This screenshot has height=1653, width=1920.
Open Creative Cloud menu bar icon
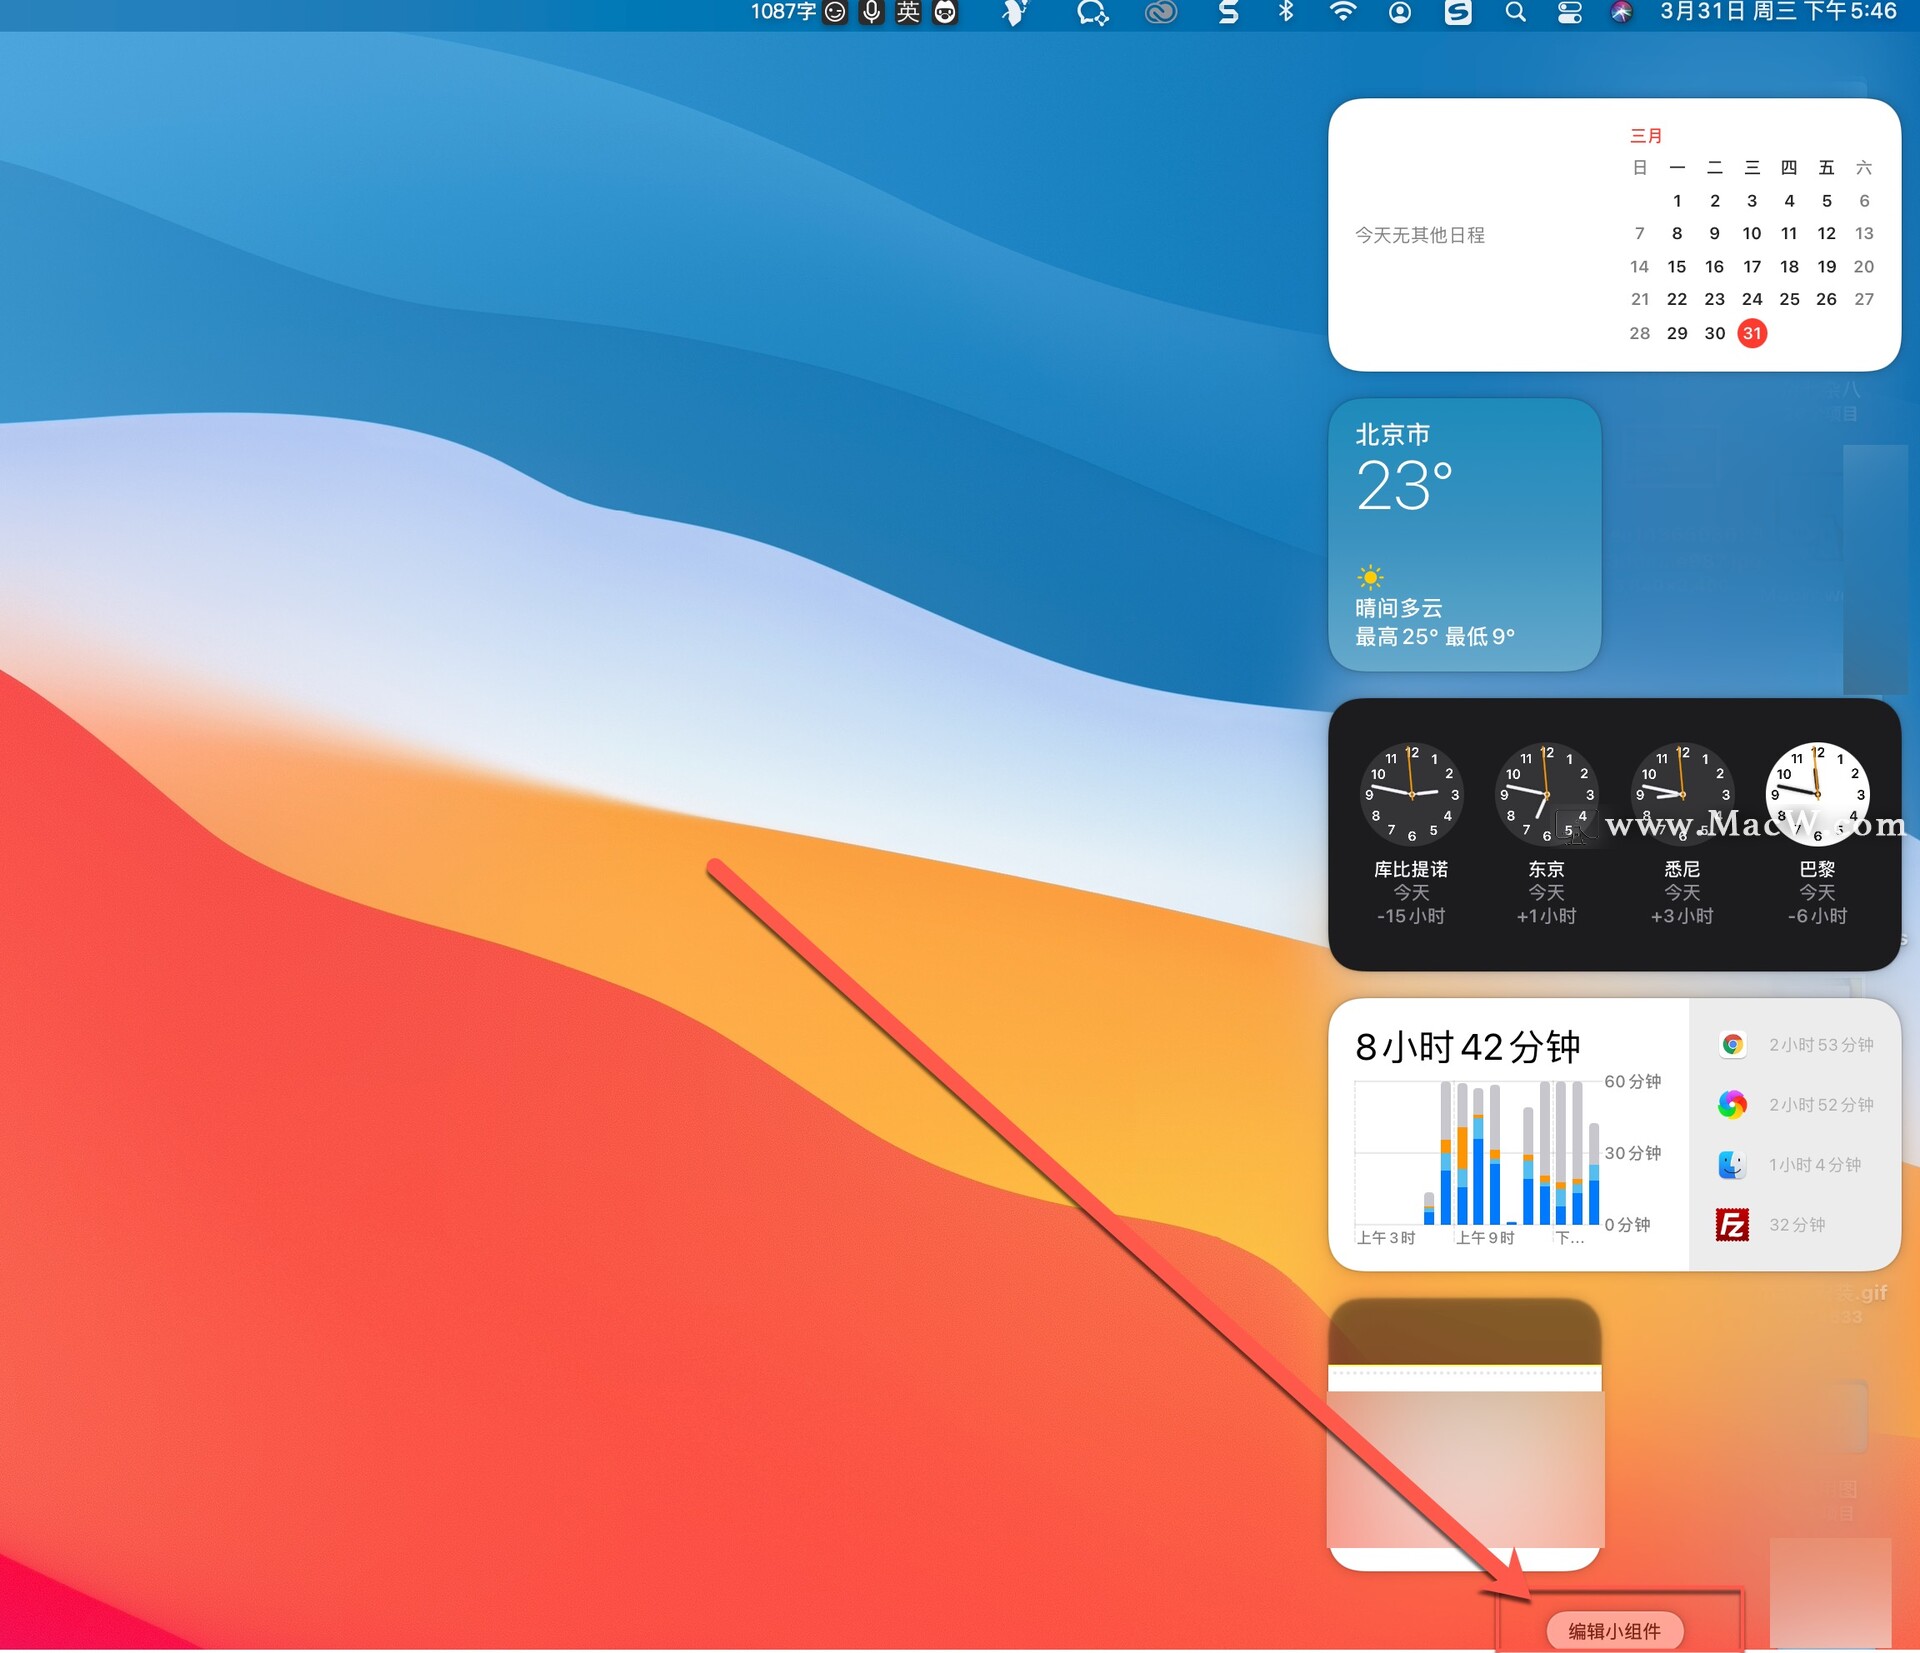tap(1160, 12)
